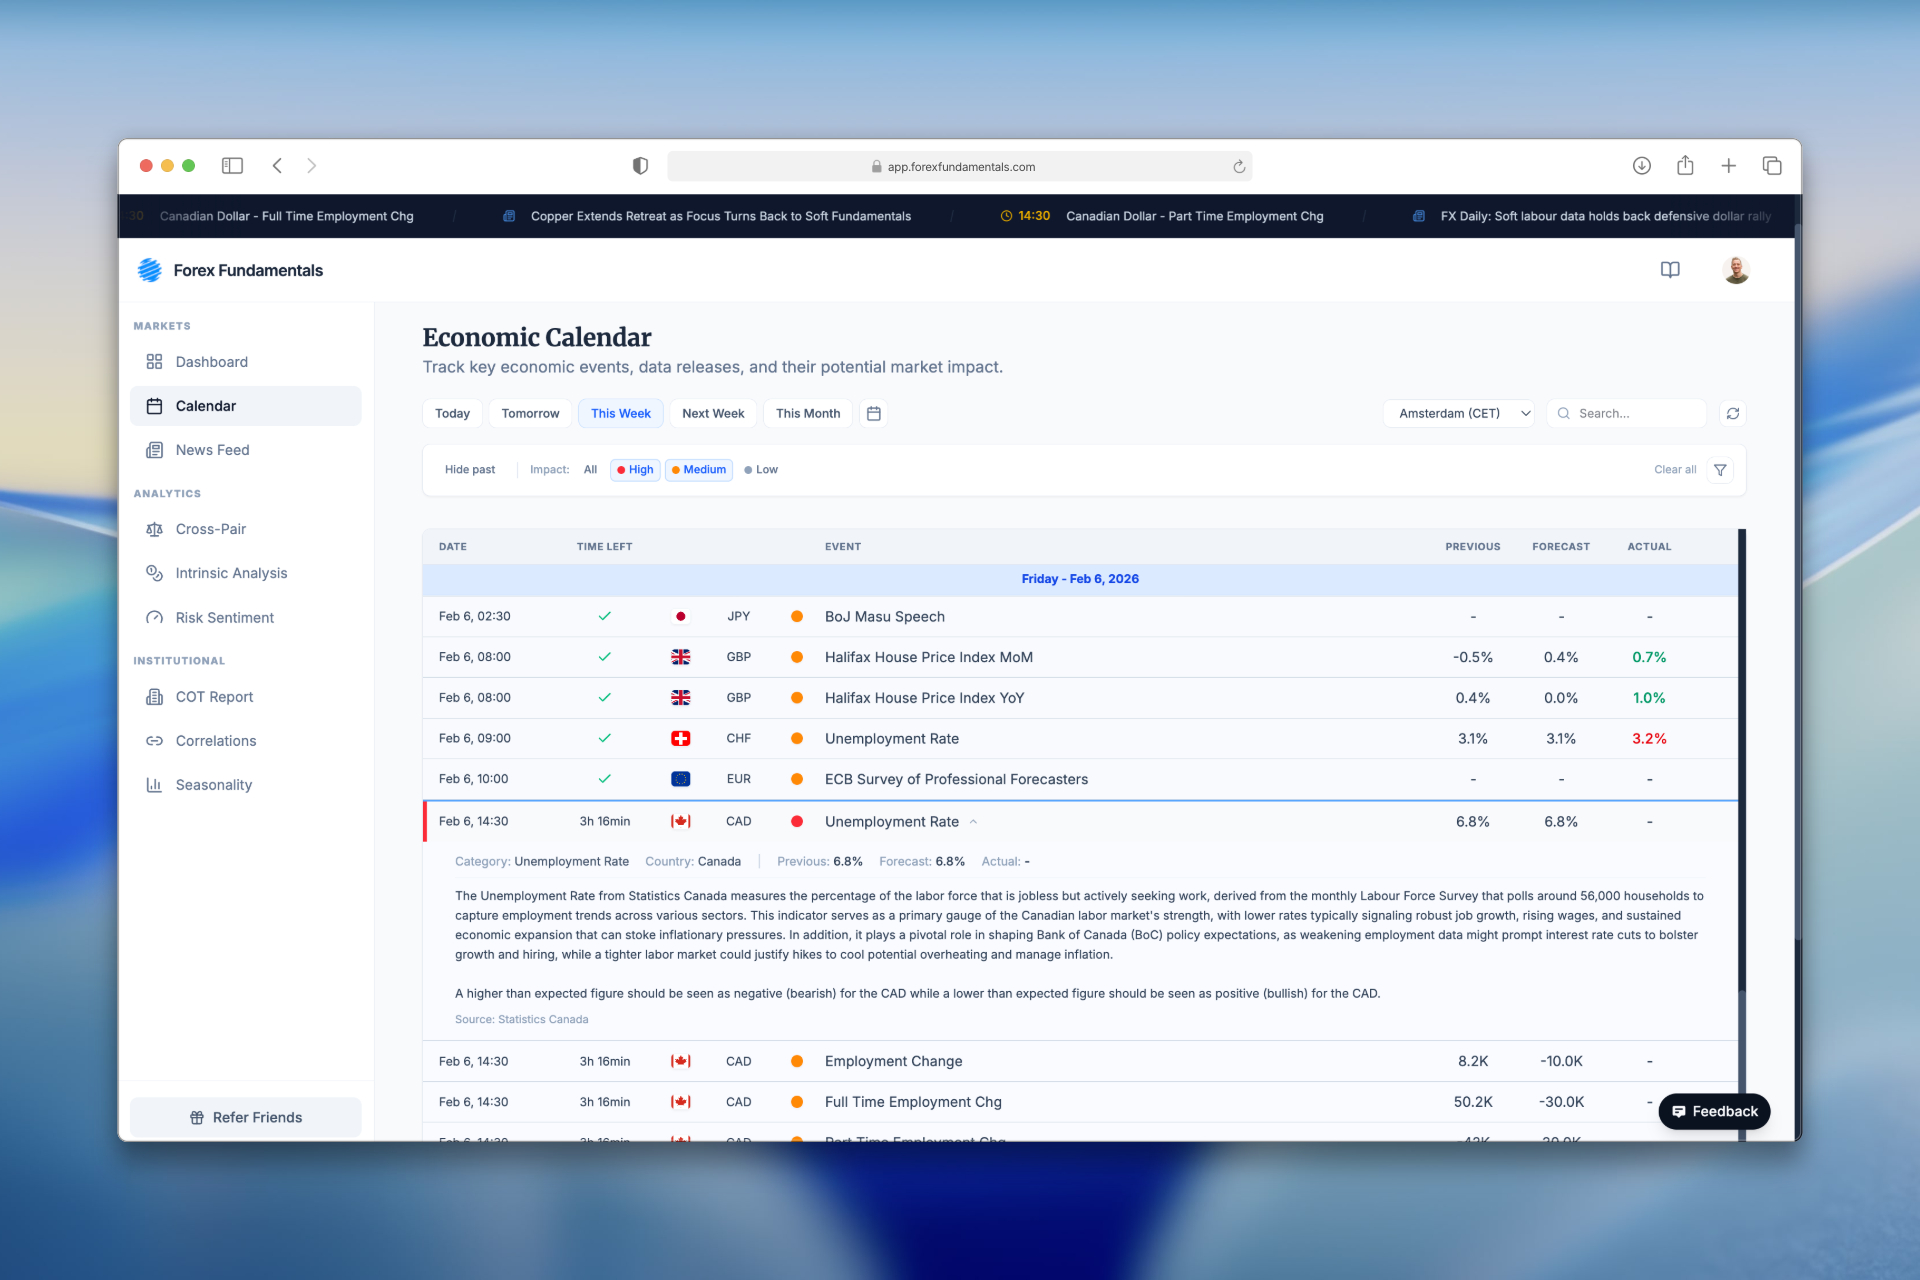Refresh the economic calendar data

coord(1733,413)
